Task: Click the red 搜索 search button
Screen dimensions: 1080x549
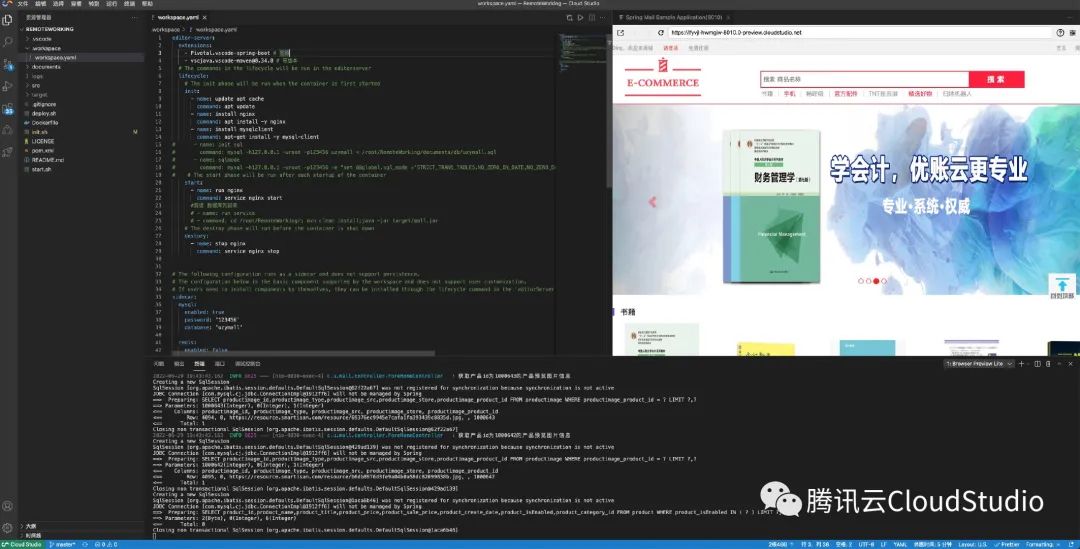Action: pos(996,79)
